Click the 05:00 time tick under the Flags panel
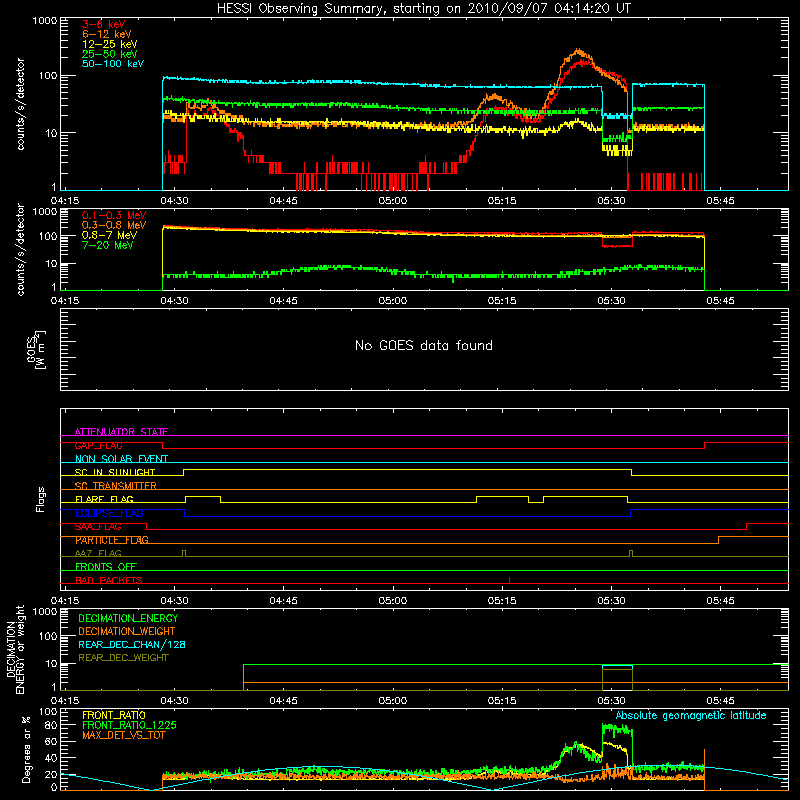Image resolution: width=800 pixels, height=800 pixels. [393, 601]
